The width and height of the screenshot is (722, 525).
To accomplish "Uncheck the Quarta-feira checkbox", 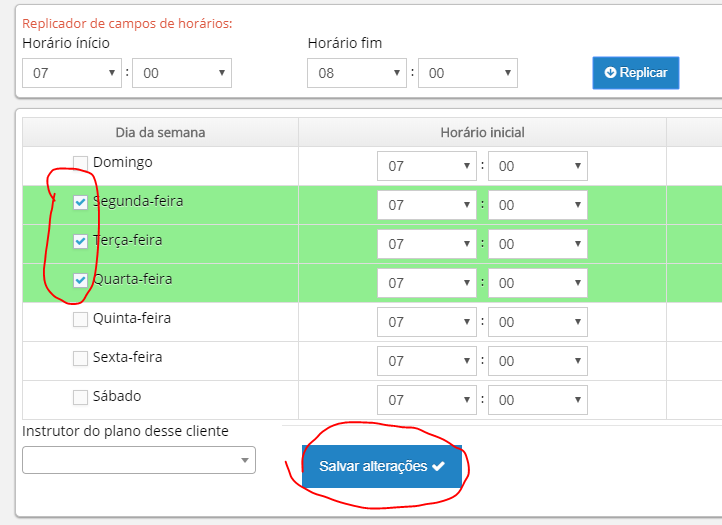I will click(x=80, y=280).
